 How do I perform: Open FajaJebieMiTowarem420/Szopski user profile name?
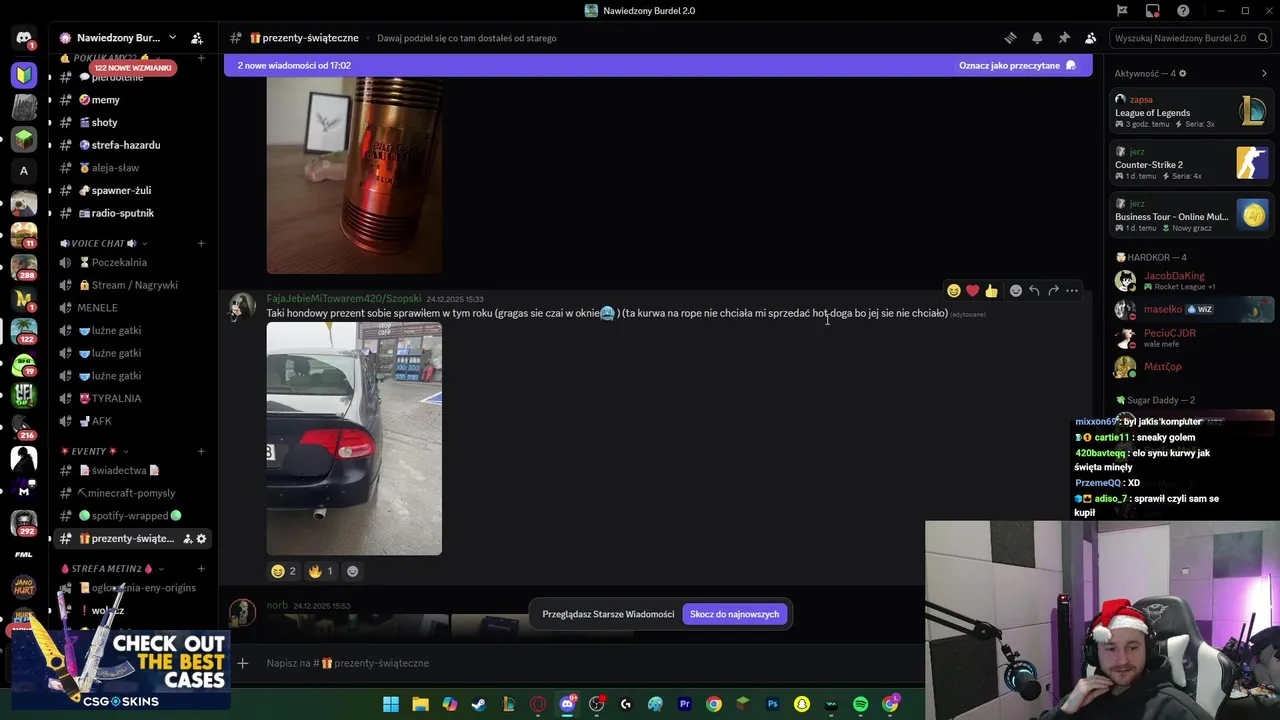tap(344, 299)
